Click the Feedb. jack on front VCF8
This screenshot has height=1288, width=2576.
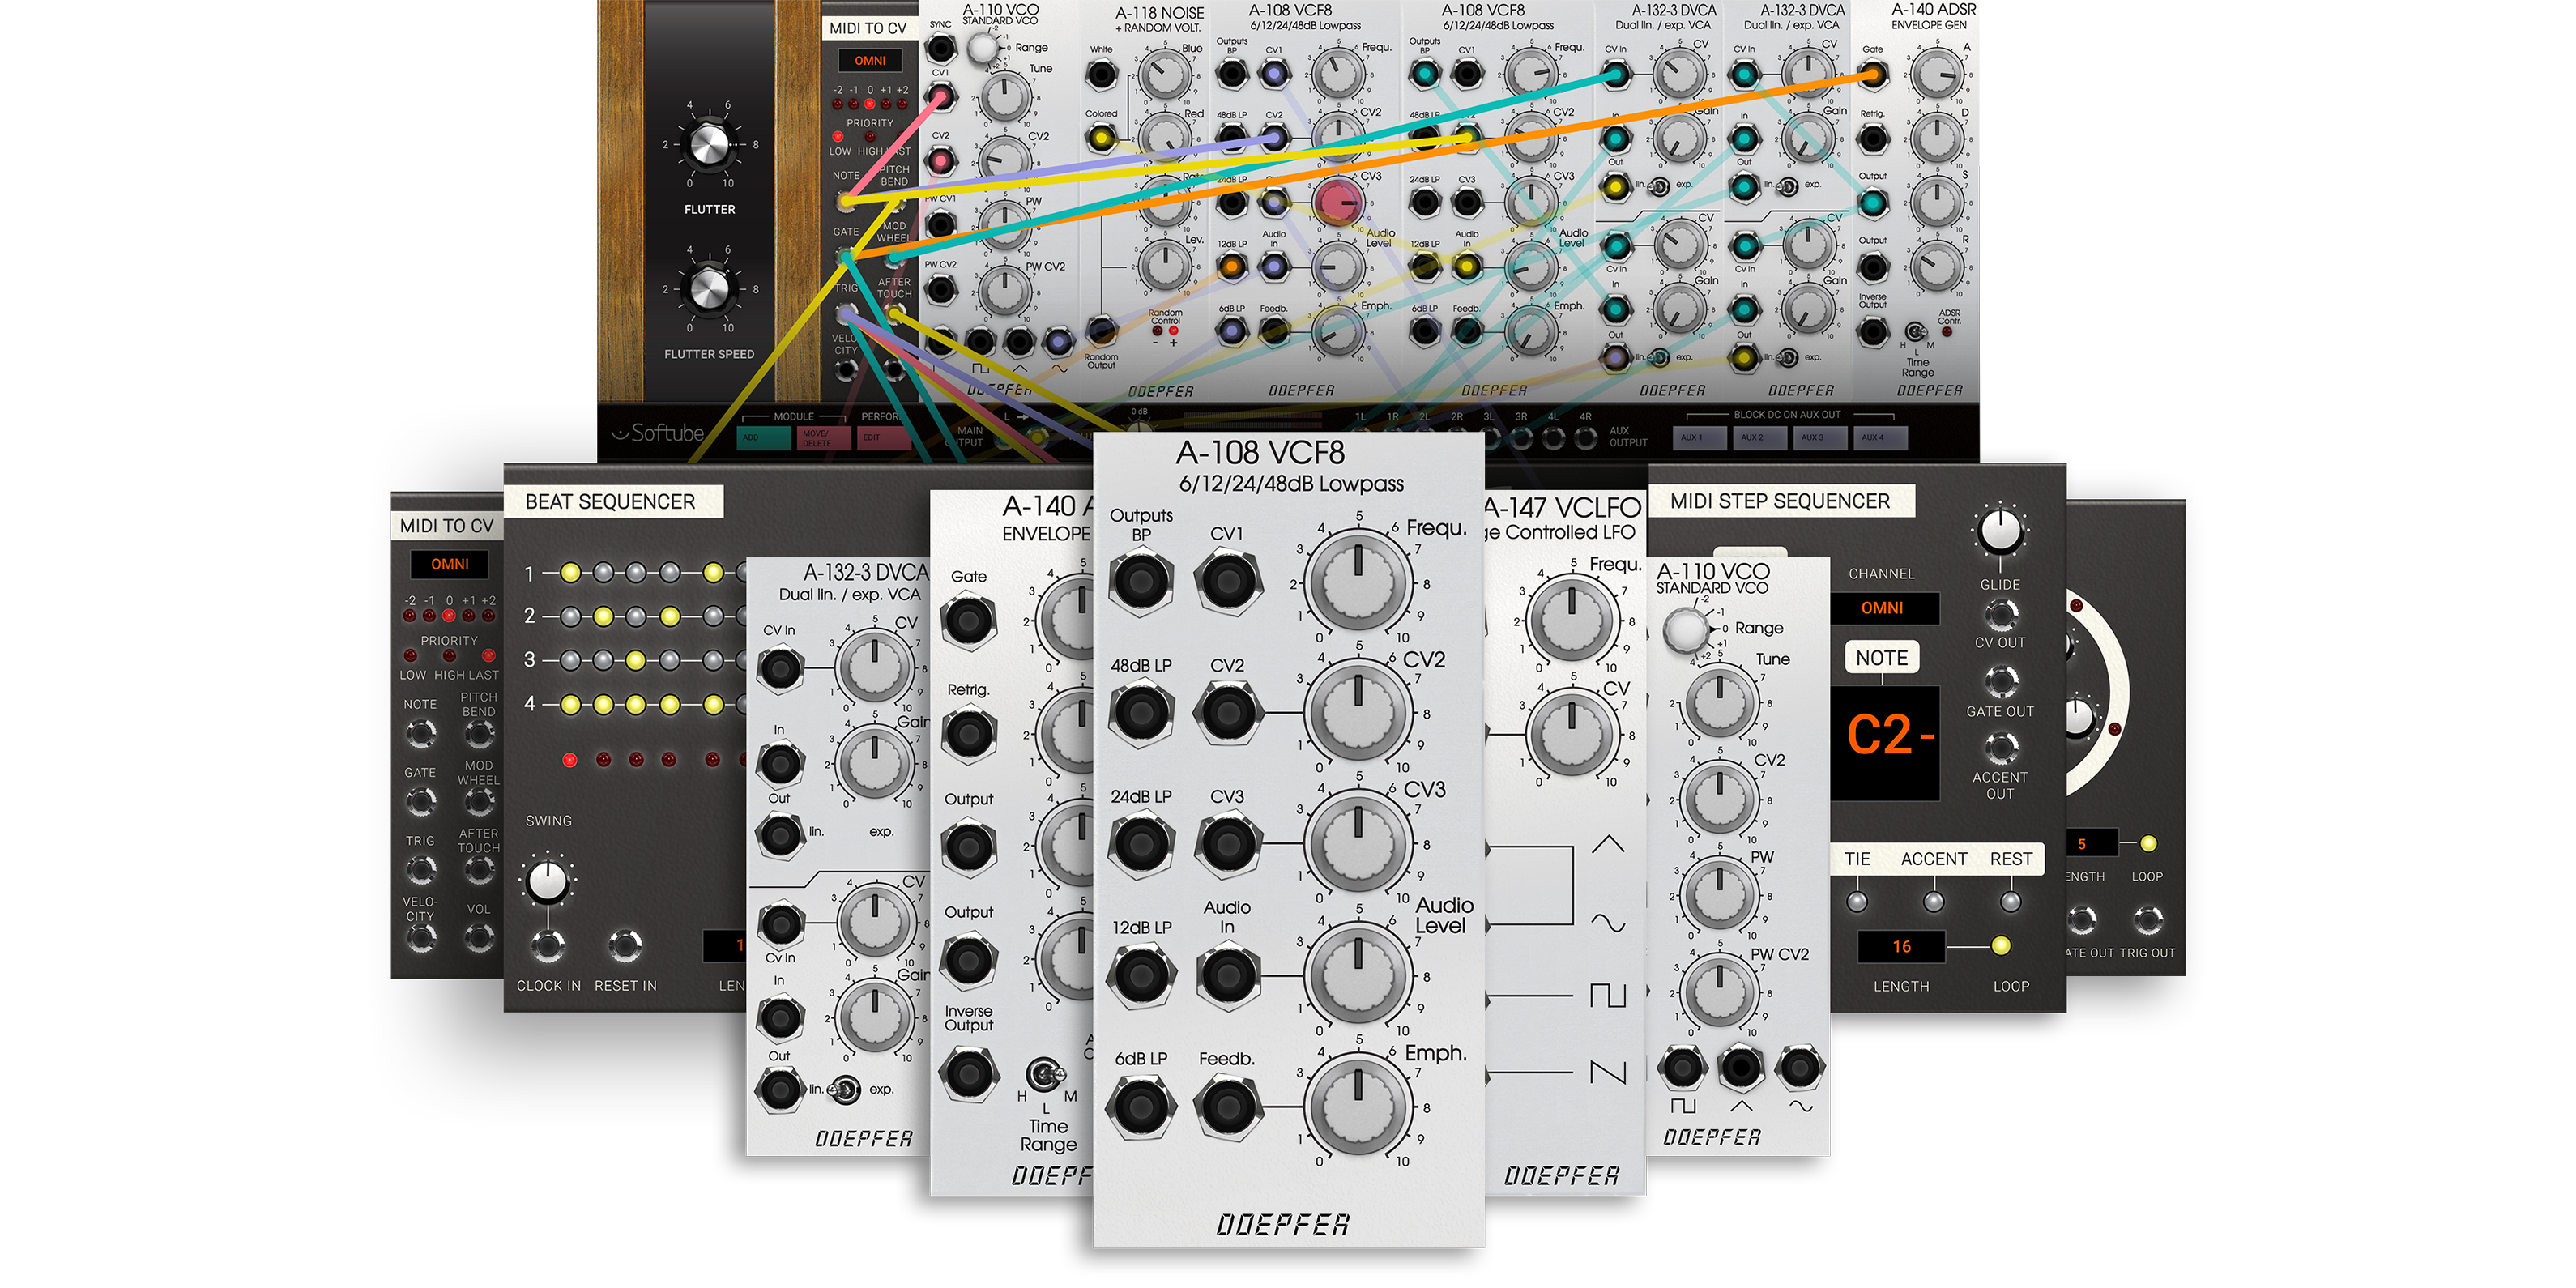1227,1106
